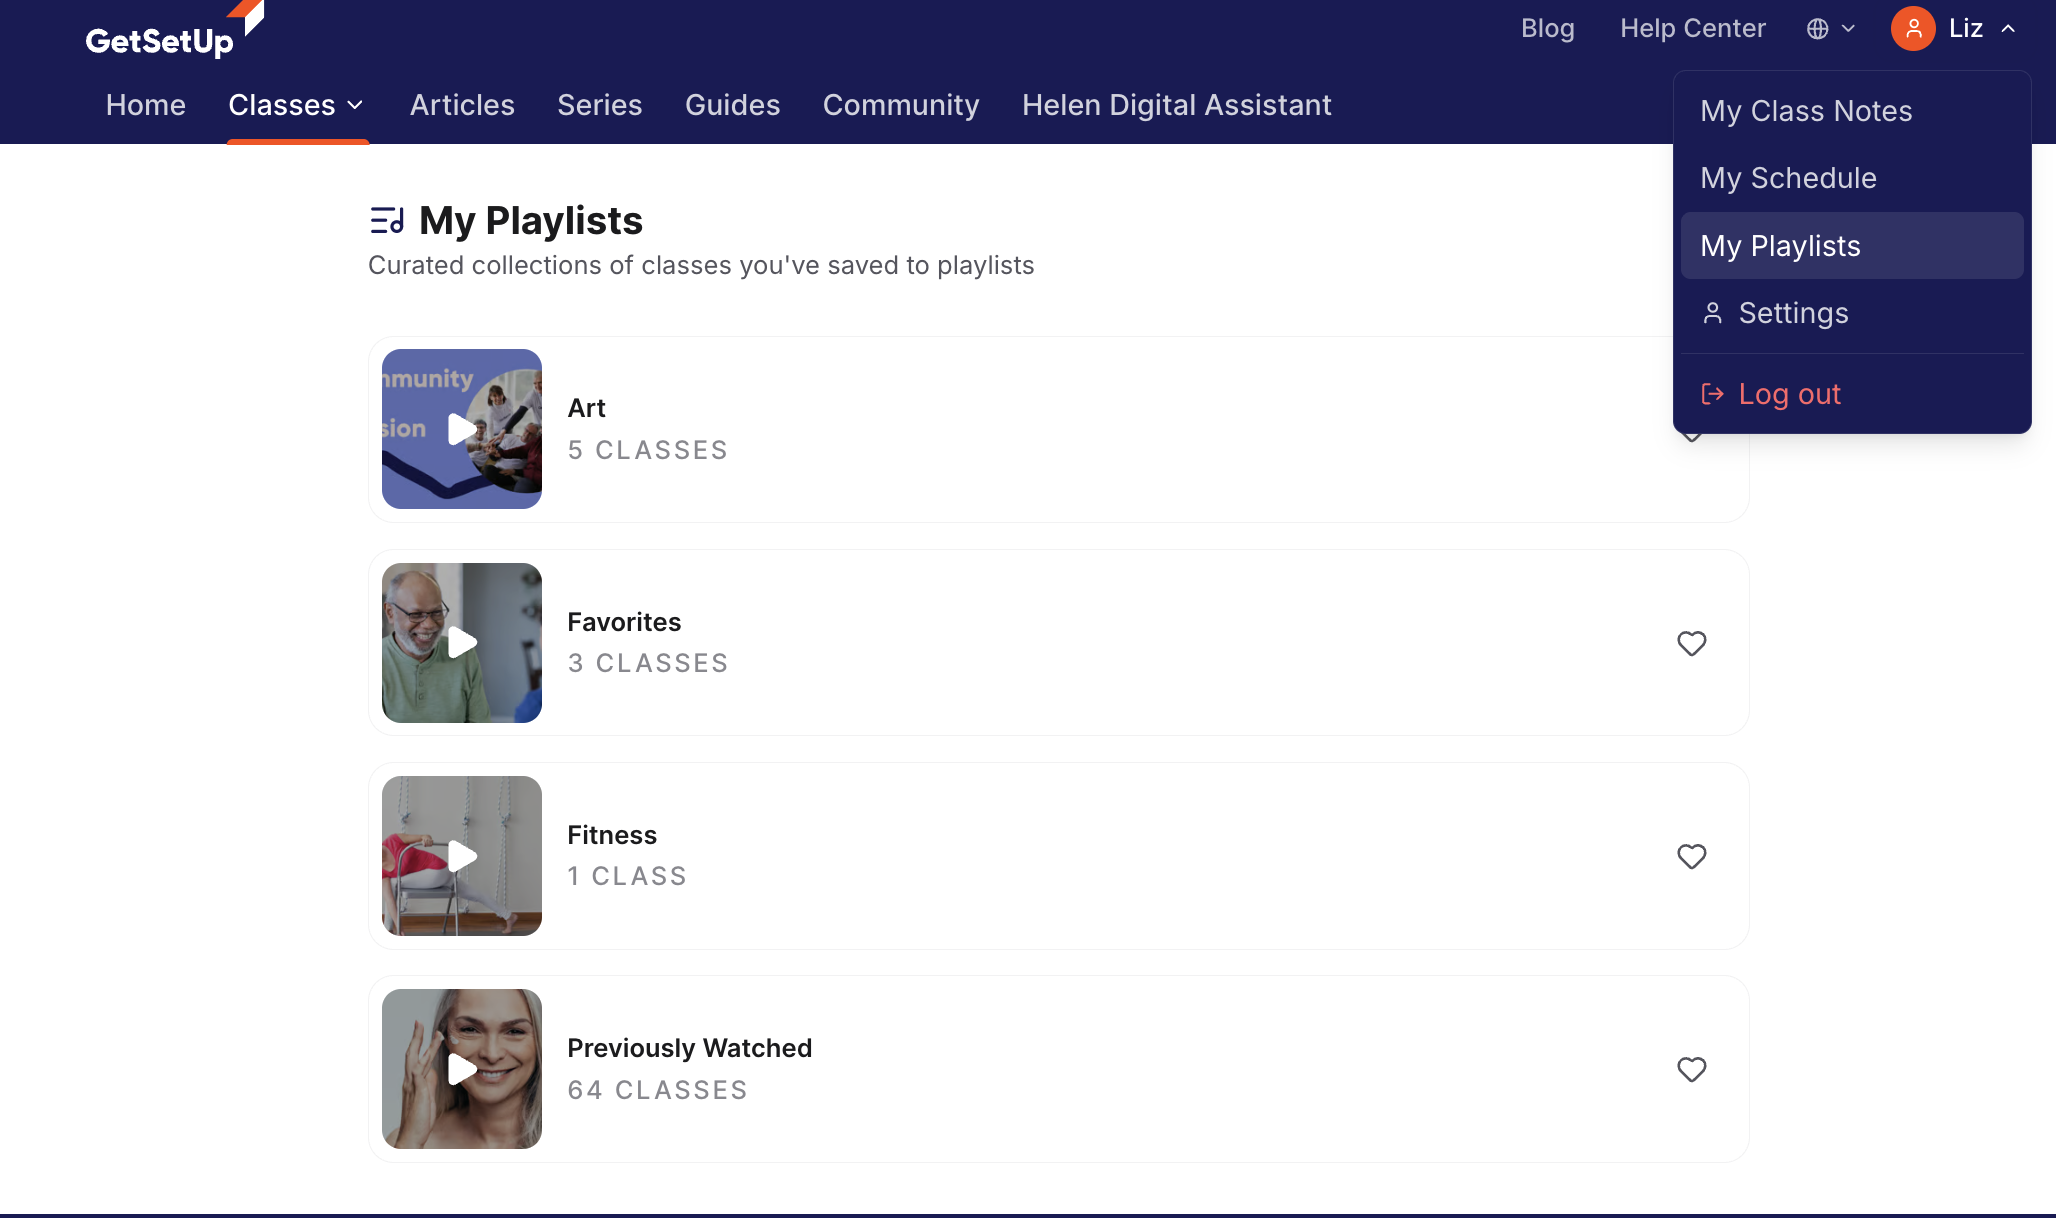2056x1218 pixels.
Task: Click Liz's orange avatar icon
Action: [1913, 29]
